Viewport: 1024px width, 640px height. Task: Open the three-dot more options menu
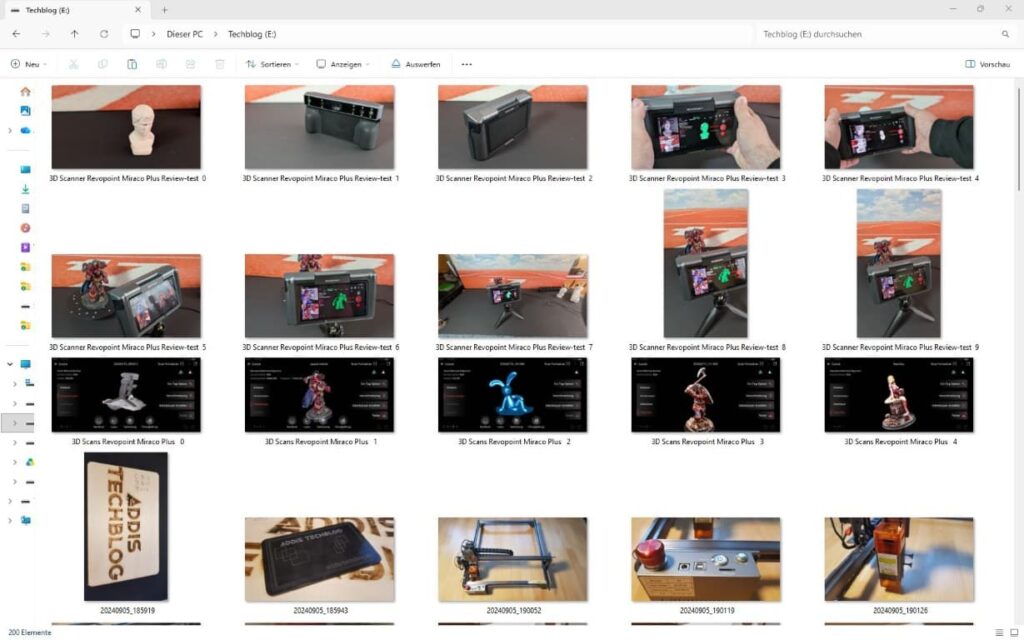coord(466,64)
